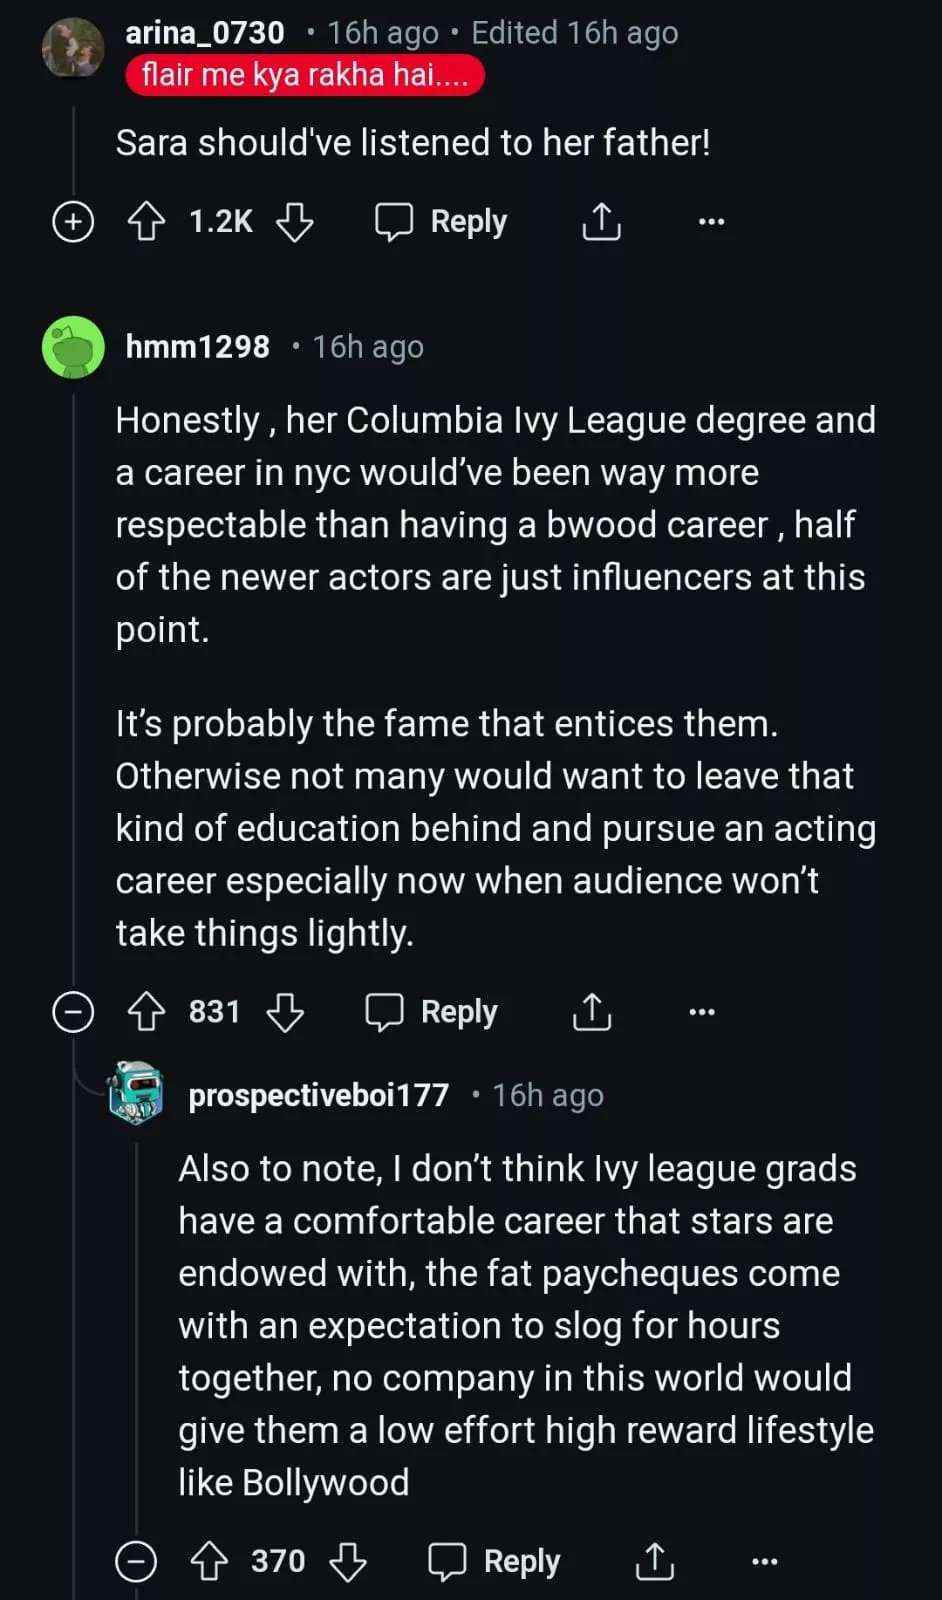Upvote arina_0730's comment

coord(147,221)
